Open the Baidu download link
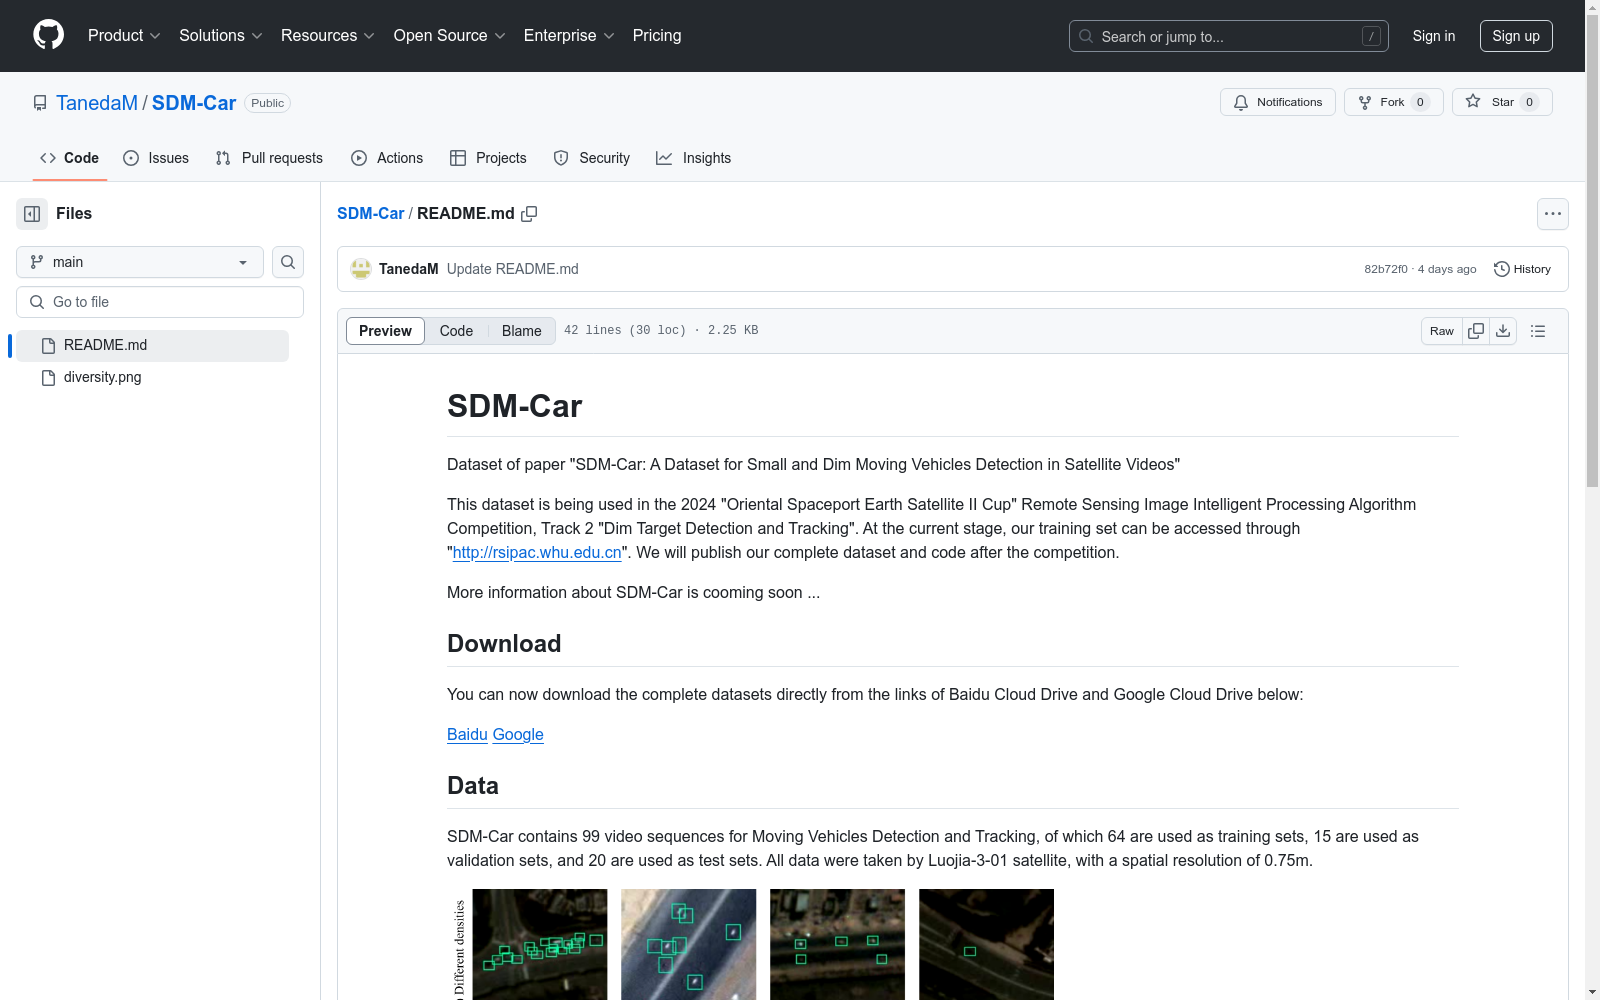 (467, 734)
